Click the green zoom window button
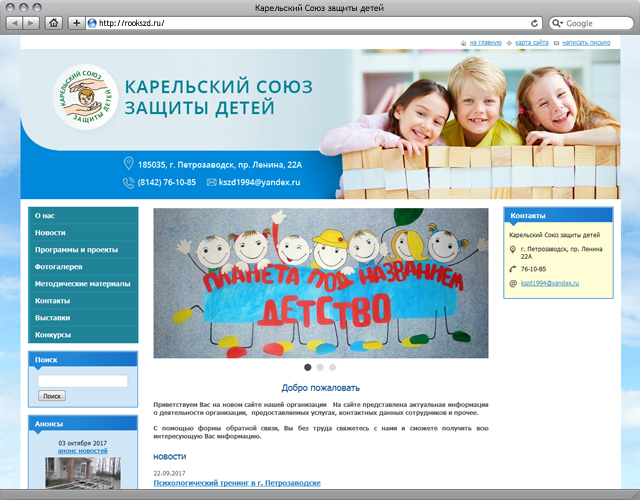The height and width of the screenshot is (500, 640). 37,7
